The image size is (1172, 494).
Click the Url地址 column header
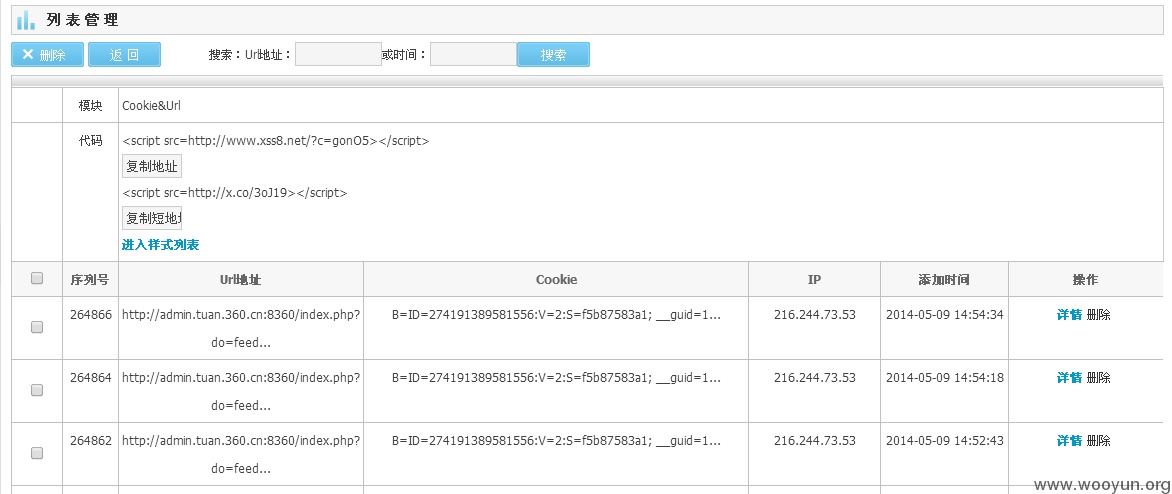(x=241, y=280)
